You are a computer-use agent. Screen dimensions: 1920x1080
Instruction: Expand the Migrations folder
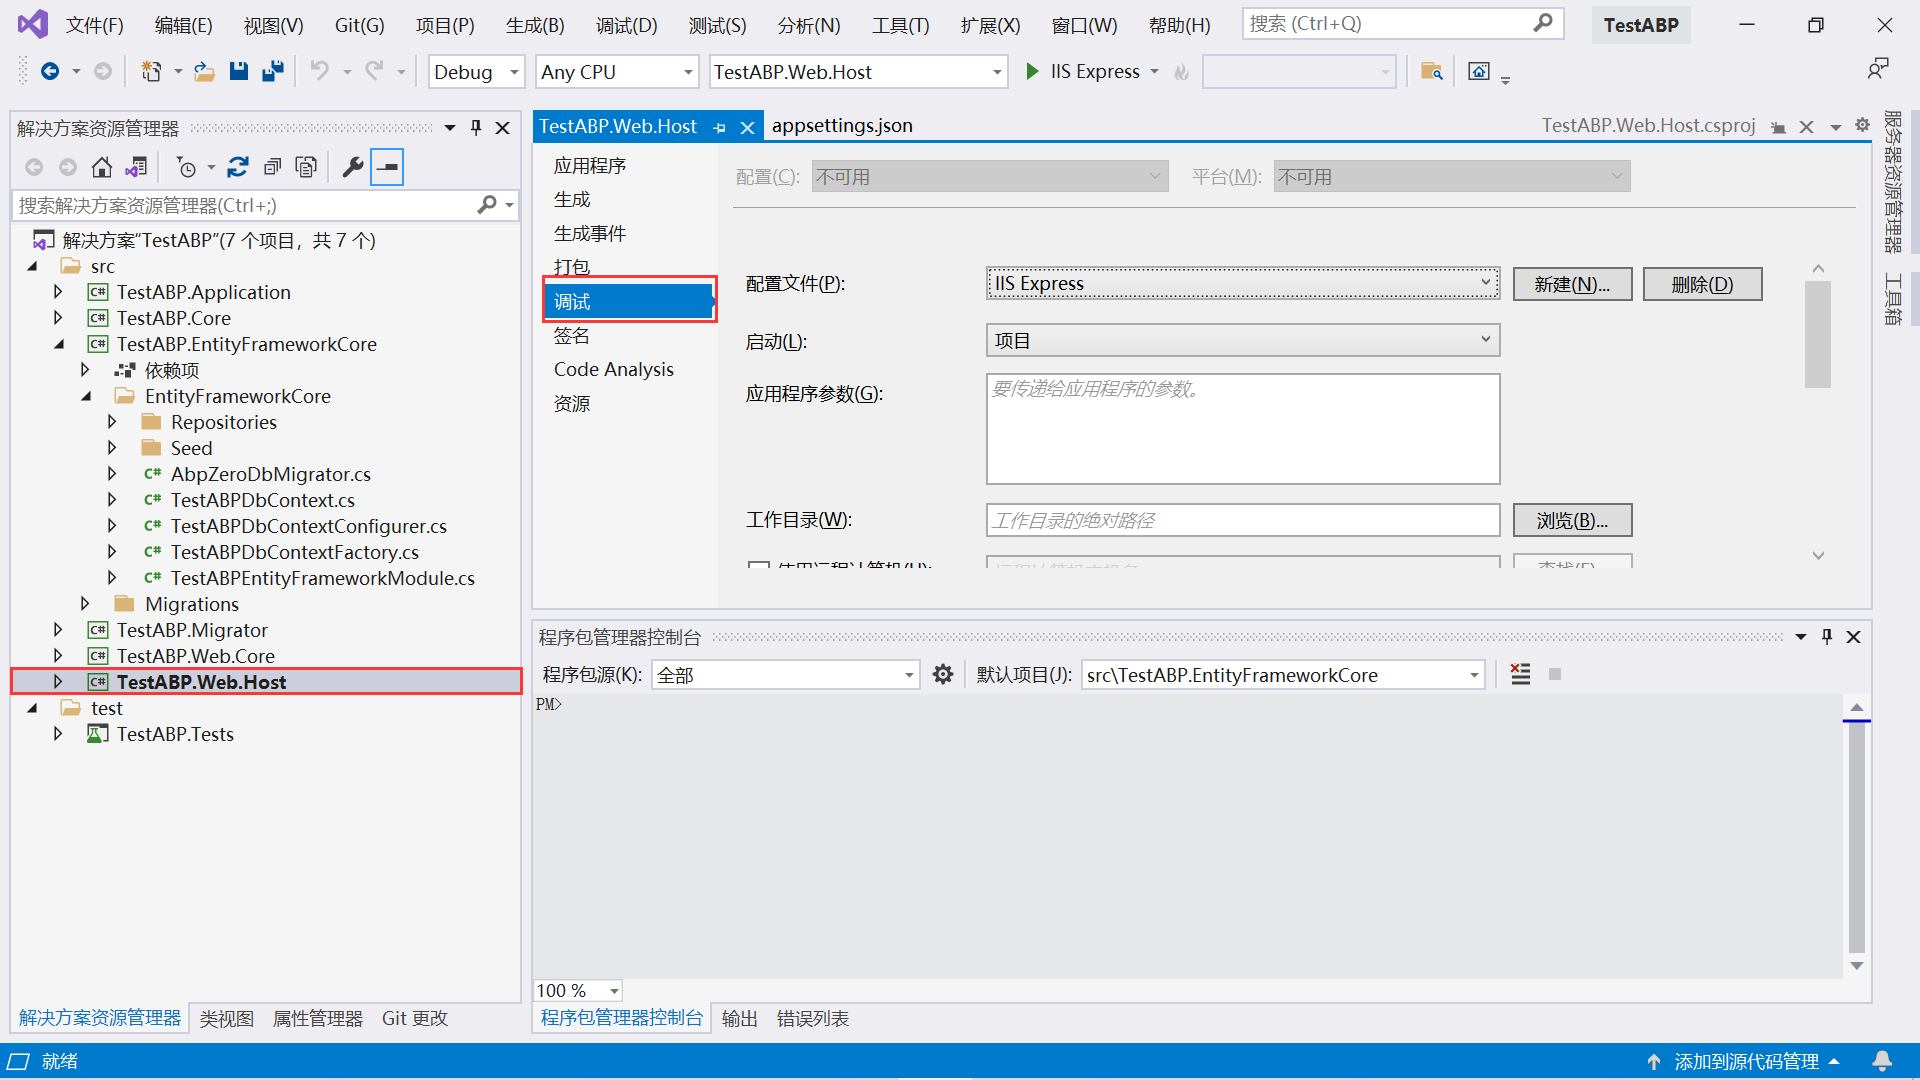[85, 604]
